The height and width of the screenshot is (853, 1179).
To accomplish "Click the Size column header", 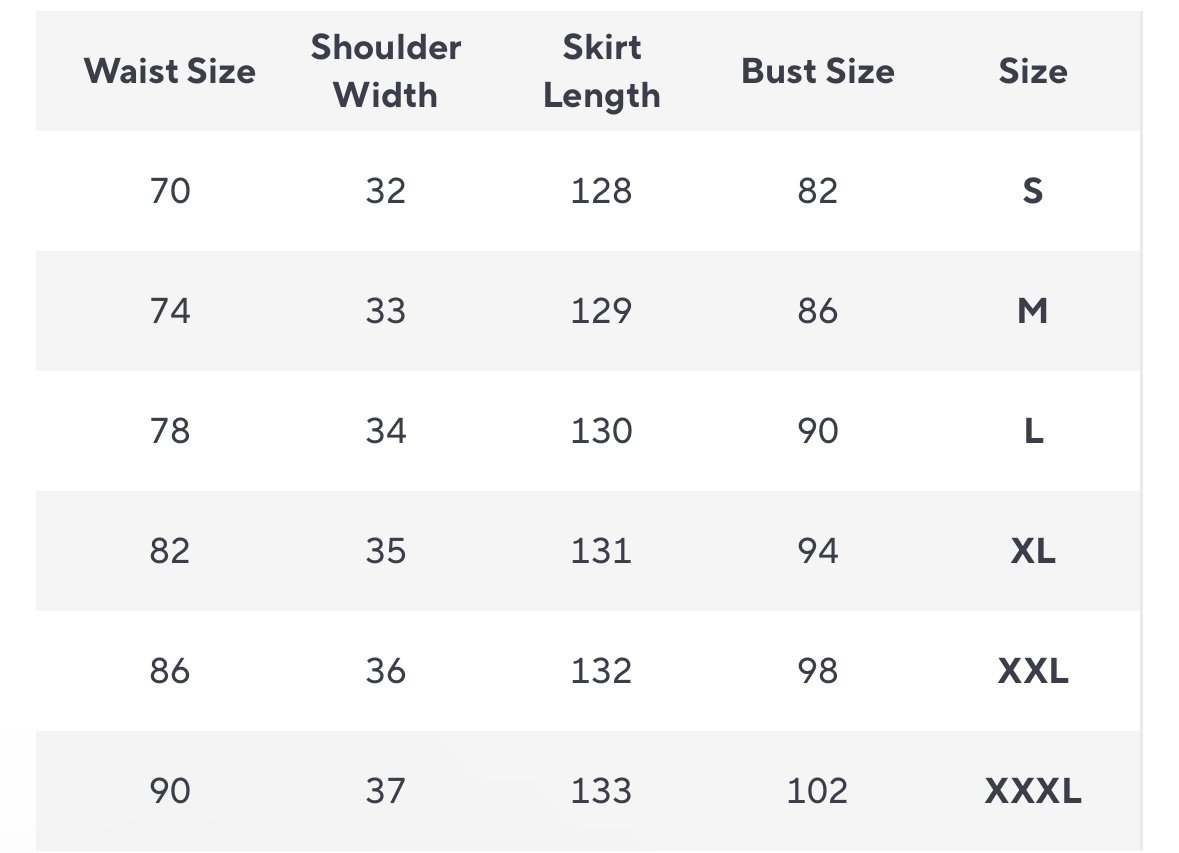I will [x=1033, y=71].
